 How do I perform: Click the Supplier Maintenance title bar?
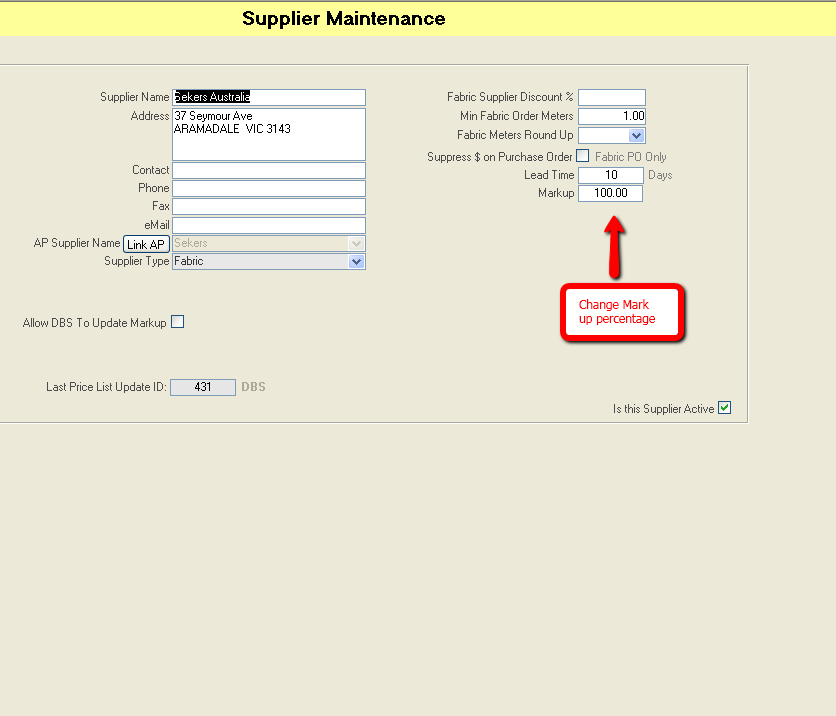(x=343, y=18)
